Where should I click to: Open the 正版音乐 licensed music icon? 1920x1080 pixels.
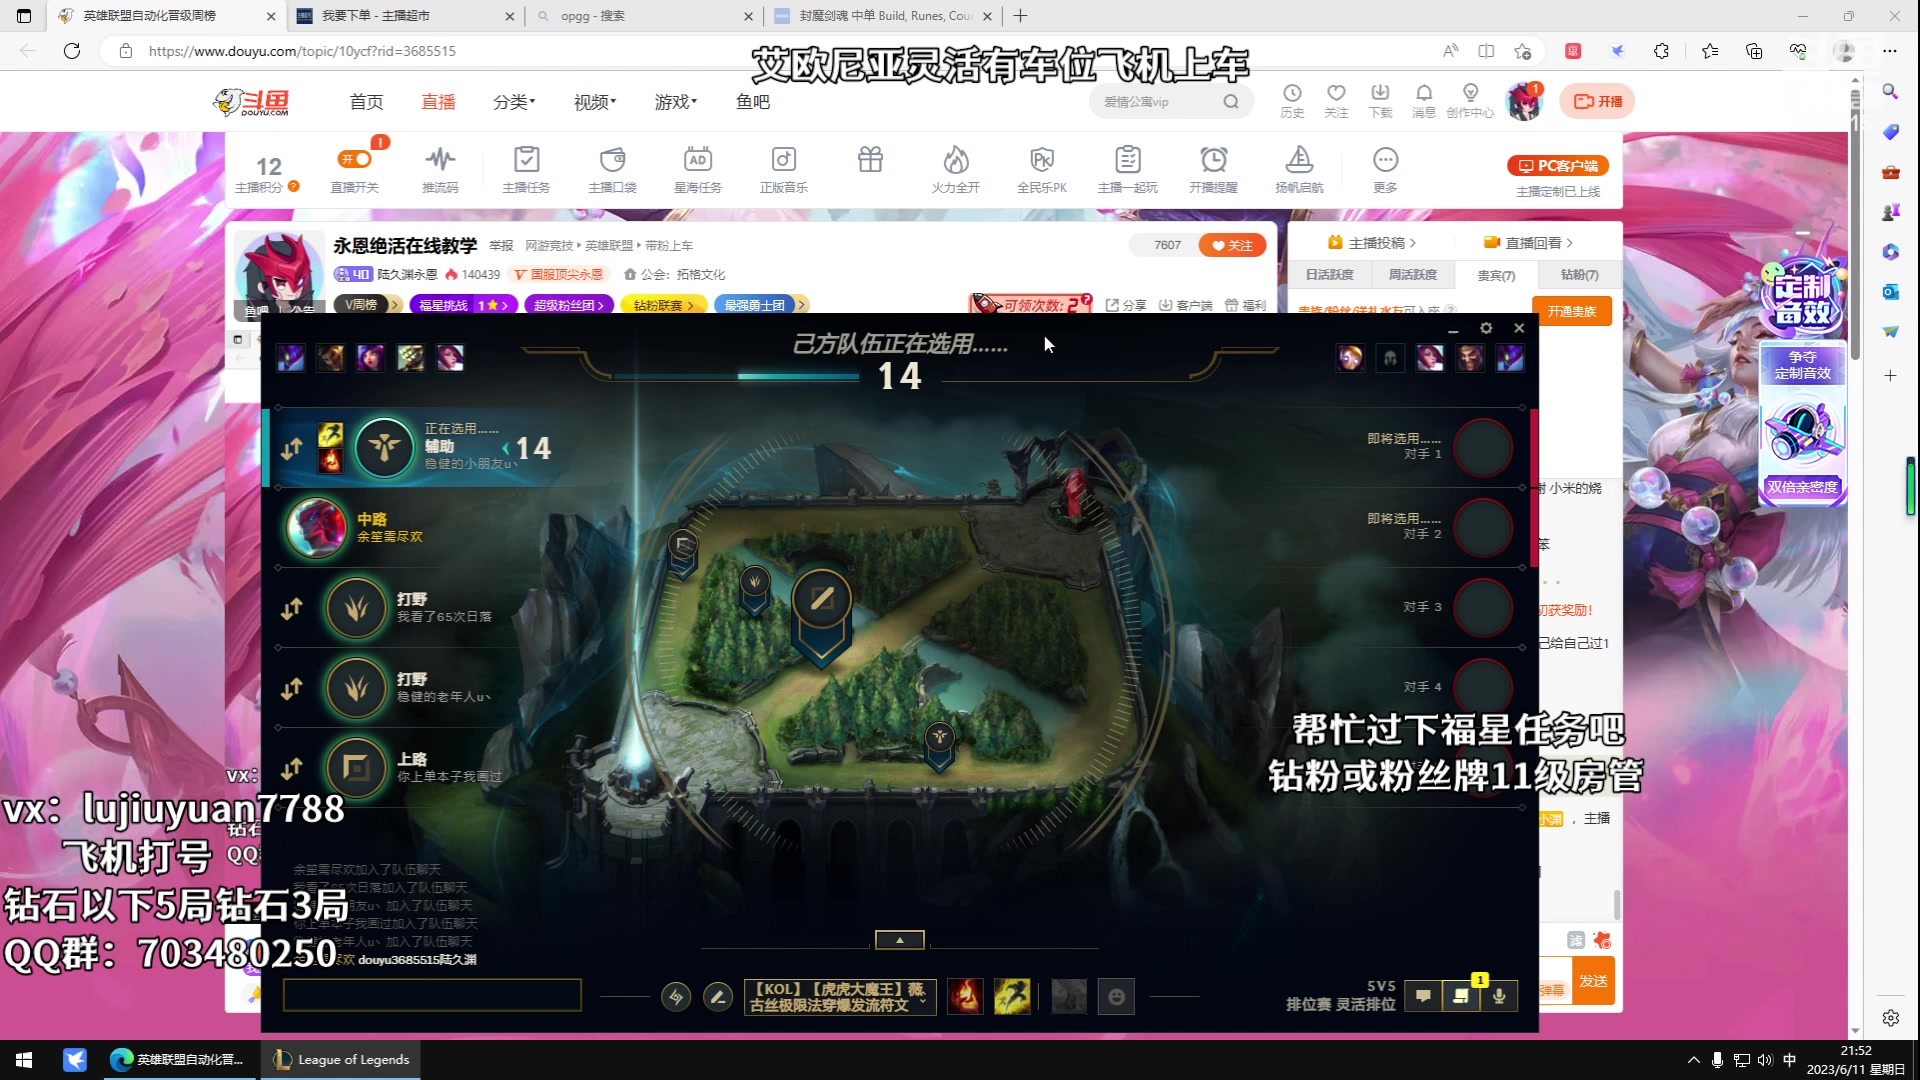(784, 169)
